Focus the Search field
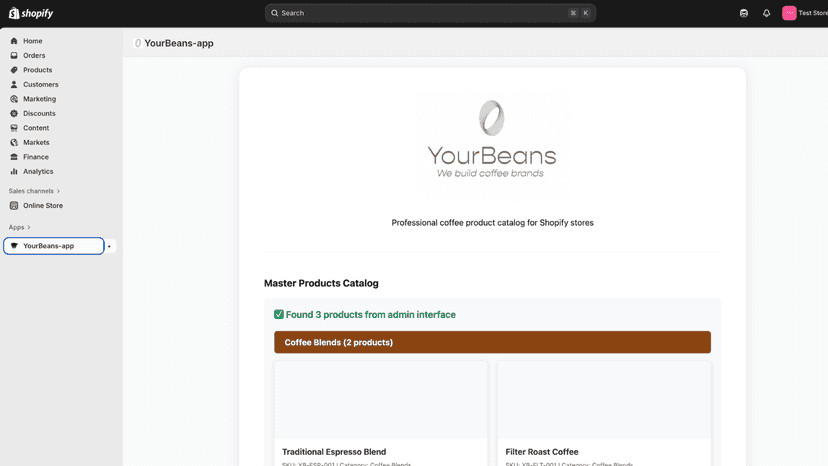This screenshot has height=466, width=828. coord(430,13)
